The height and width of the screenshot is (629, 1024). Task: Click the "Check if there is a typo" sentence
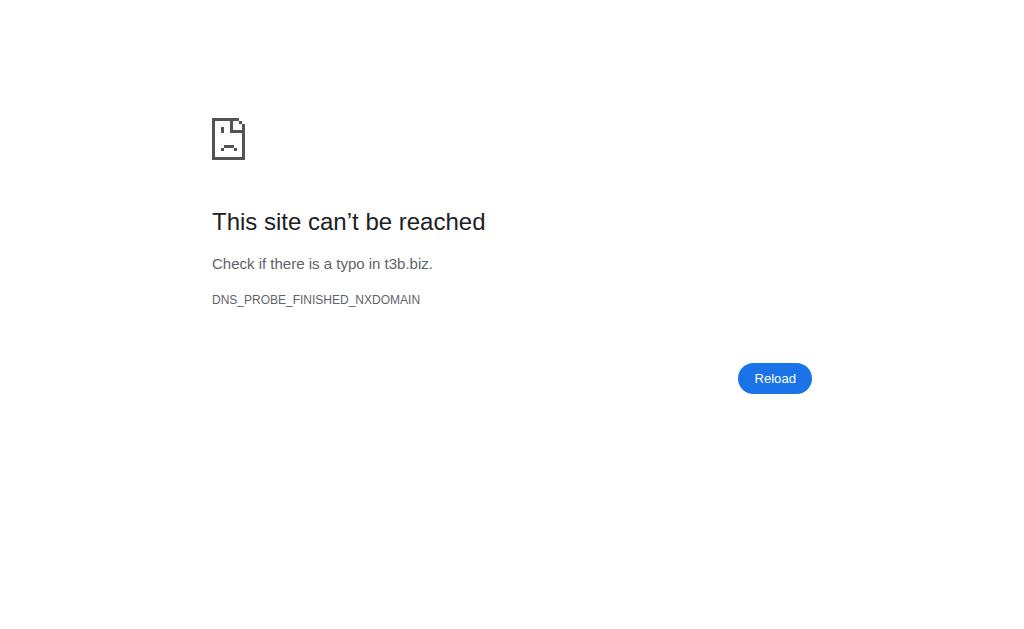[322, 264]
